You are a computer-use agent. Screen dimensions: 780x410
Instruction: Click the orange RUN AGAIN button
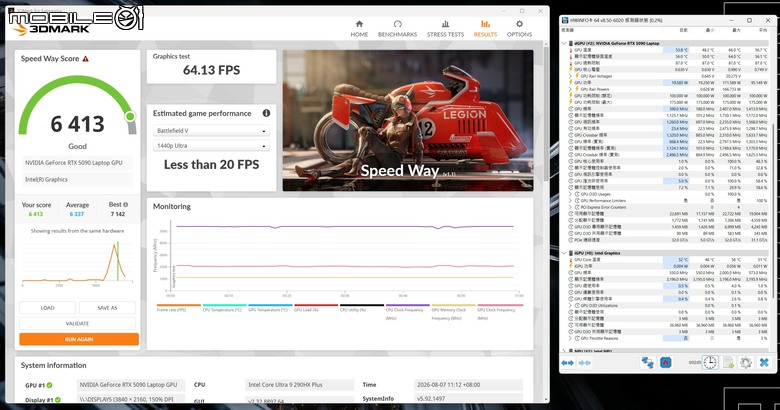[x=79, y=339]
